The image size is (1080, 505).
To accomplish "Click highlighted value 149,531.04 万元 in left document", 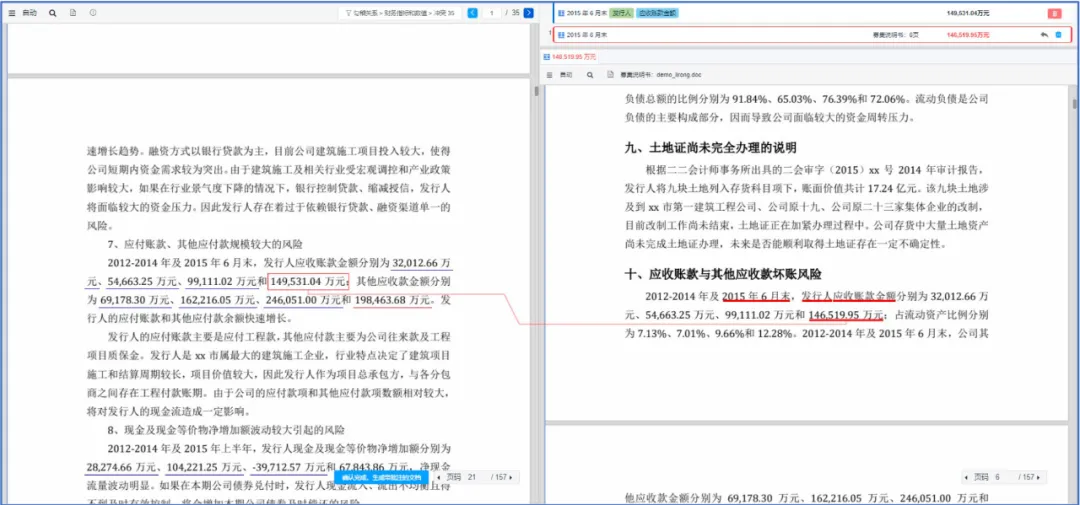I will (308, 281).
